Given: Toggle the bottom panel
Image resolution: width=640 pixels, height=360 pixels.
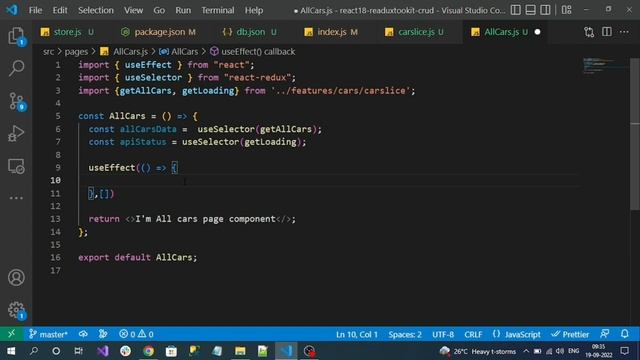Looking at the screenshot, I should (530, 10).
